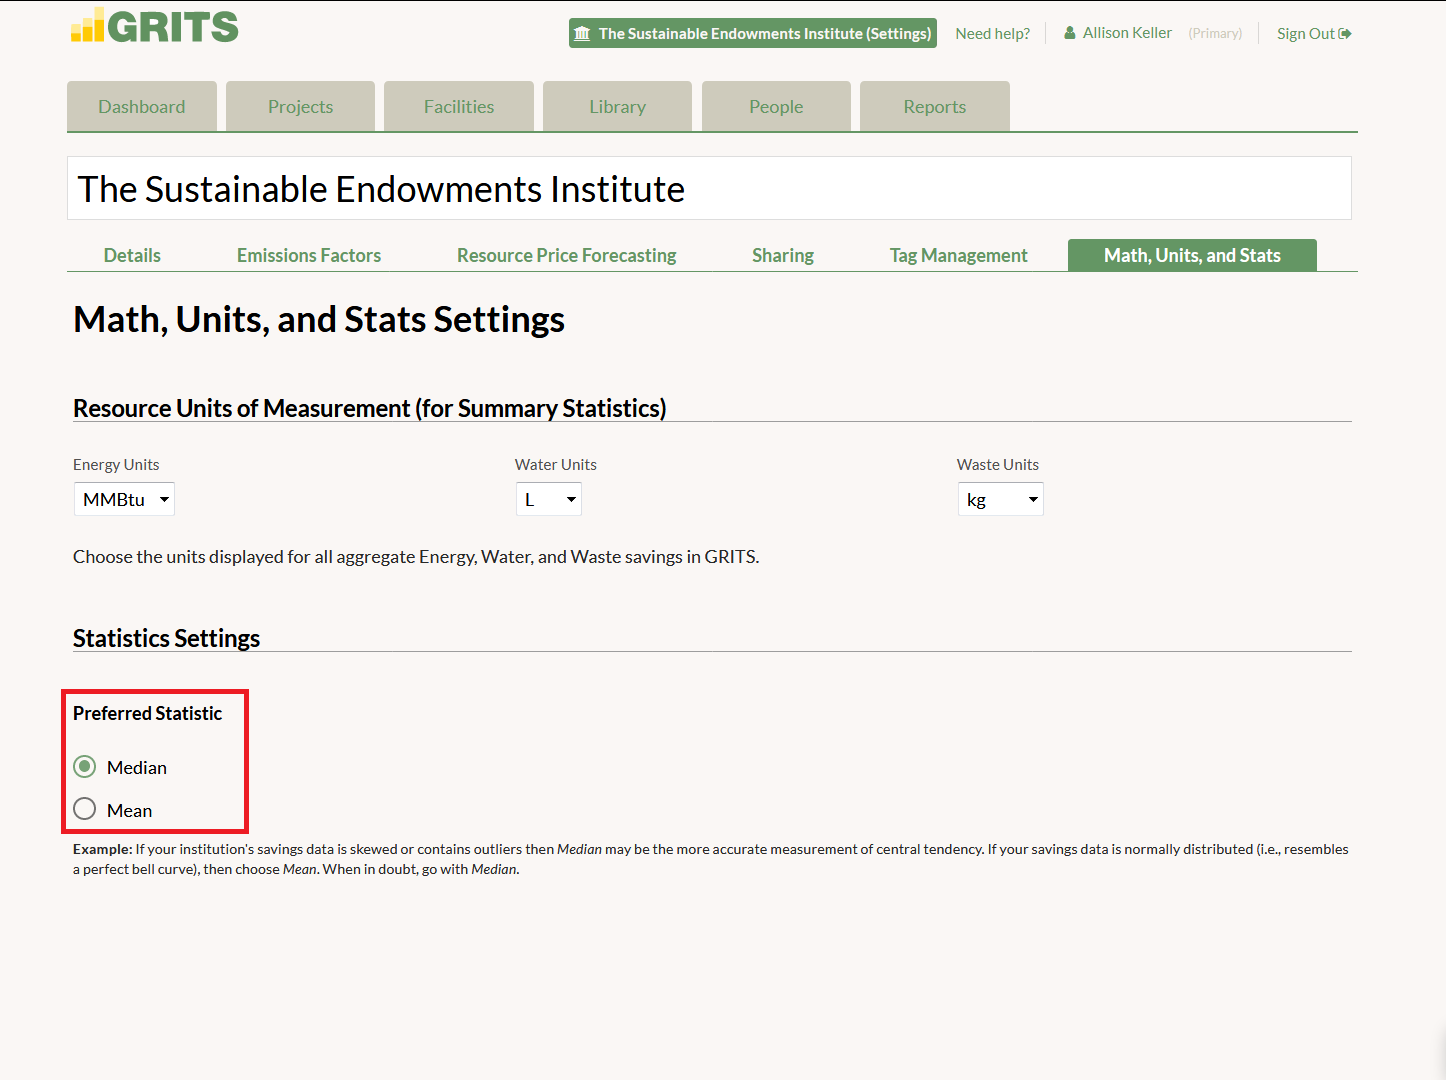Open the Waste Units dropdown
This screenshot has height=1080, width=1446.
click(x=1001, y=499)
